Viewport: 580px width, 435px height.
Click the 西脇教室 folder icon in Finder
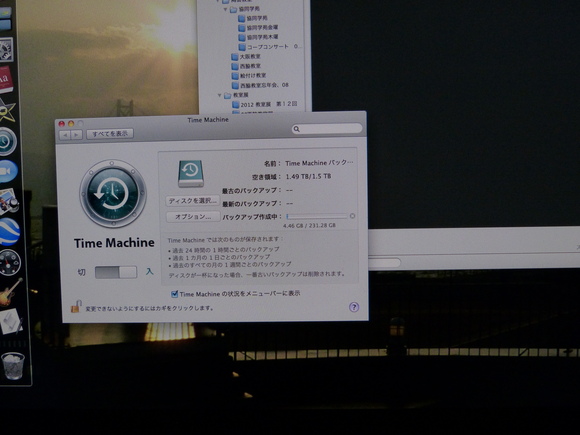(x=235, y=66)
